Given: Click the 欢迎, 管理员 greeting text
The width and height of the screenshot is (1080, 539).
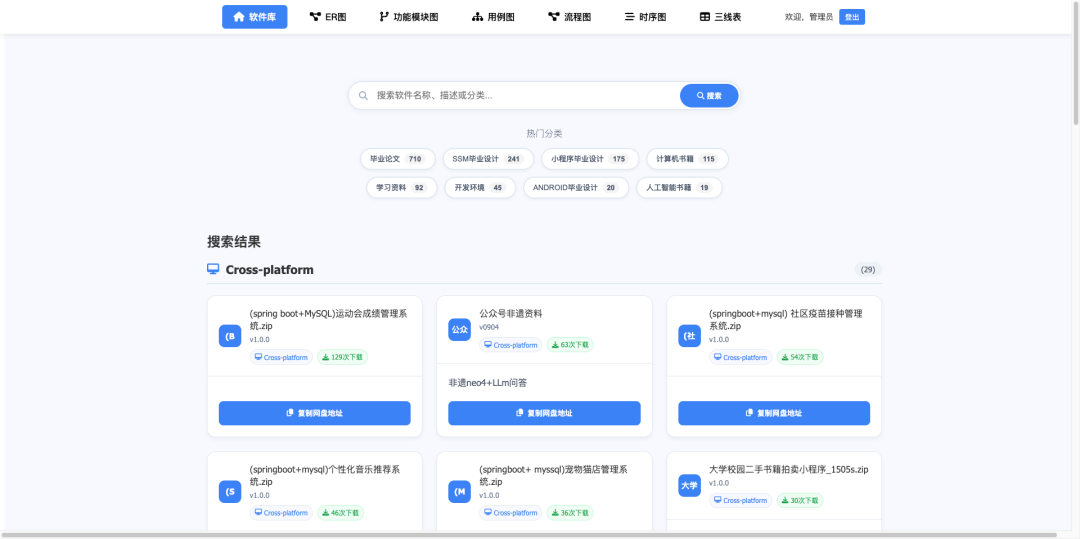Looking at the screenshot, I should click(809, 17).
